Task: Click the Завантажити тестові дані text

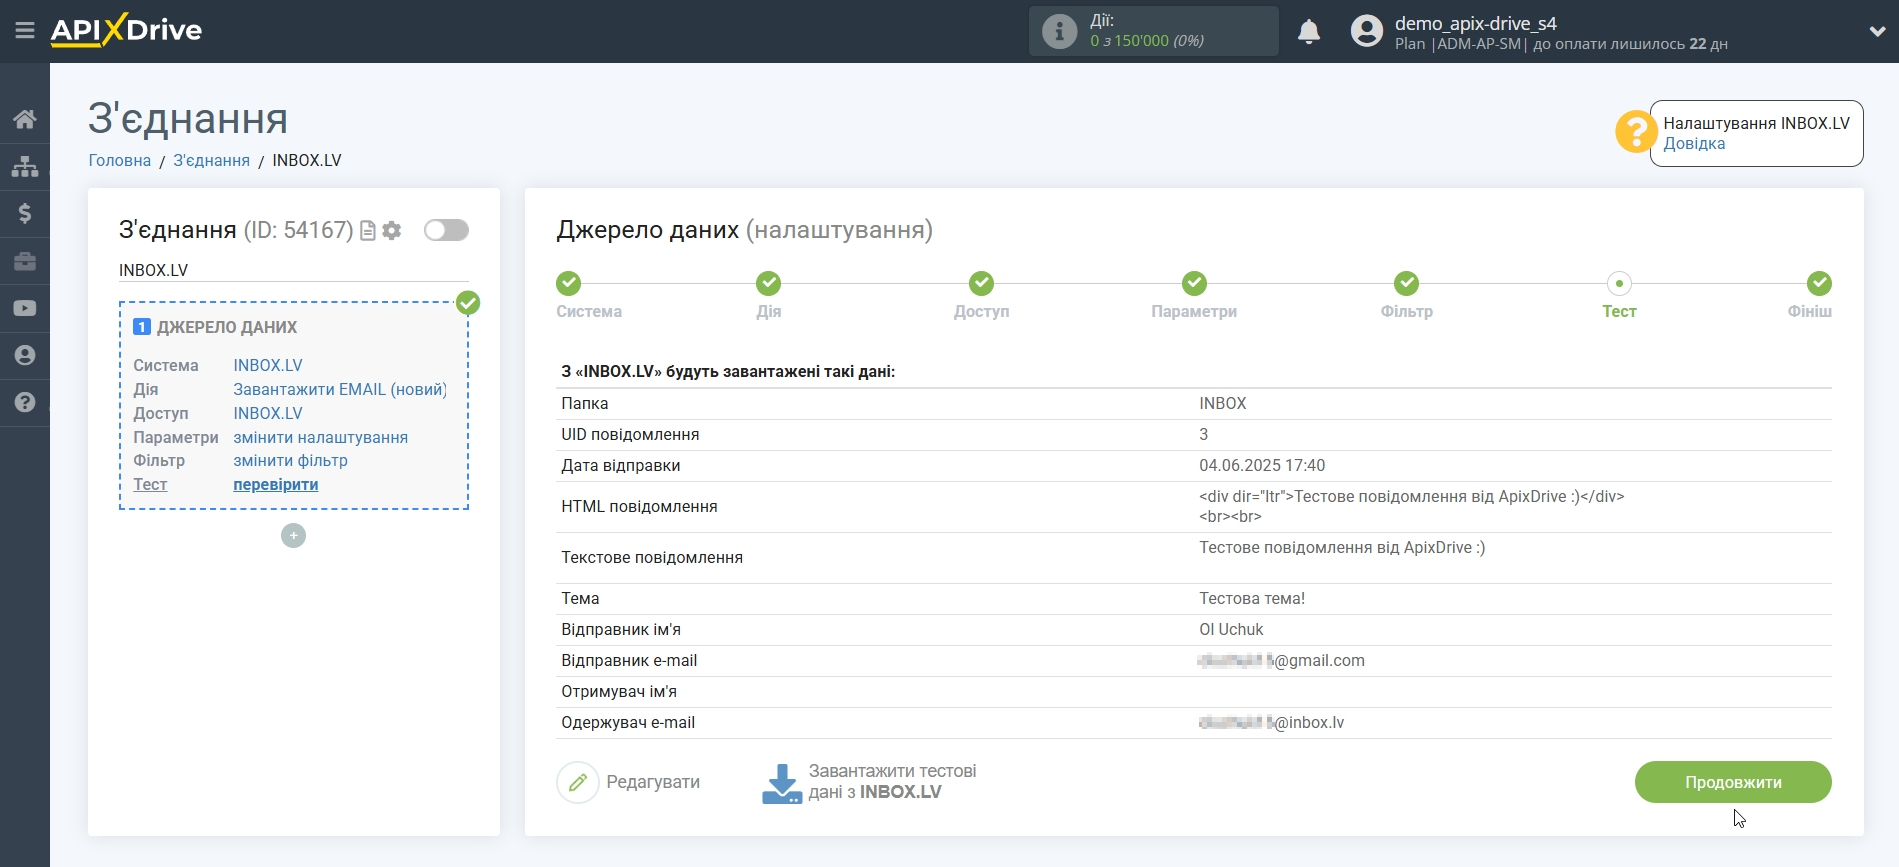Action: pos(892,782)
